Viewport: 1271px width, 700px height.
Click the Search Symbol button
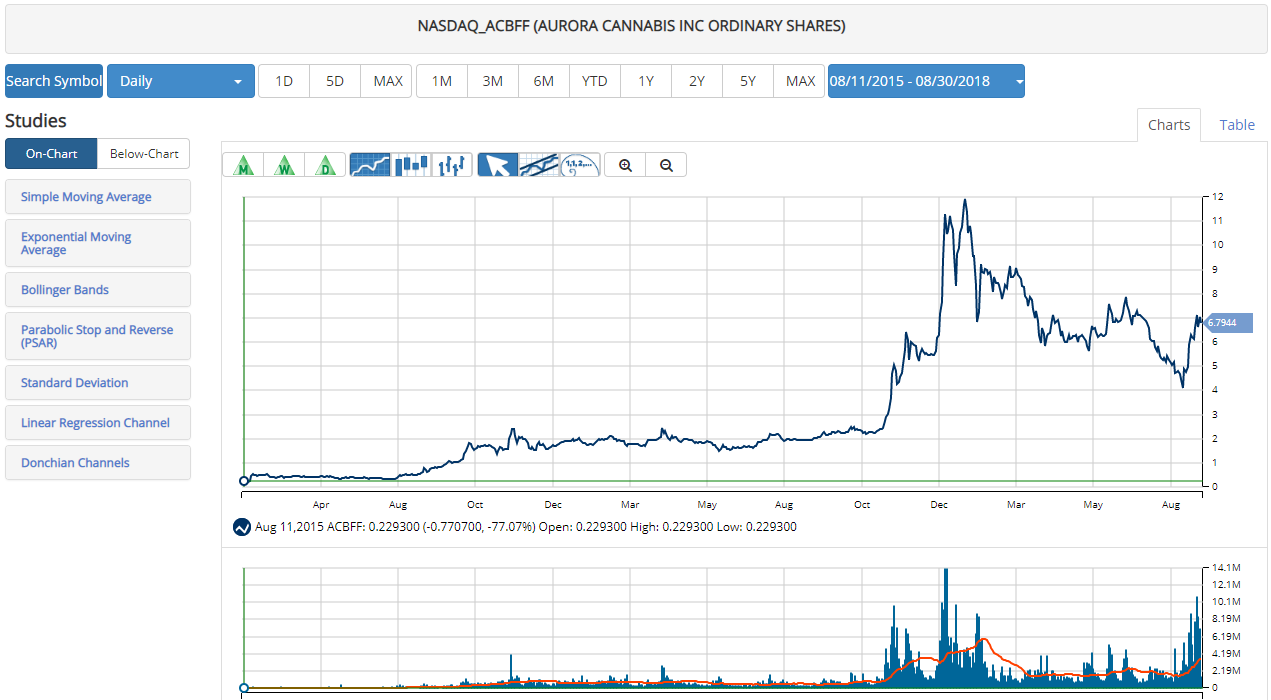pyautogui.click(x=54, y=81)
